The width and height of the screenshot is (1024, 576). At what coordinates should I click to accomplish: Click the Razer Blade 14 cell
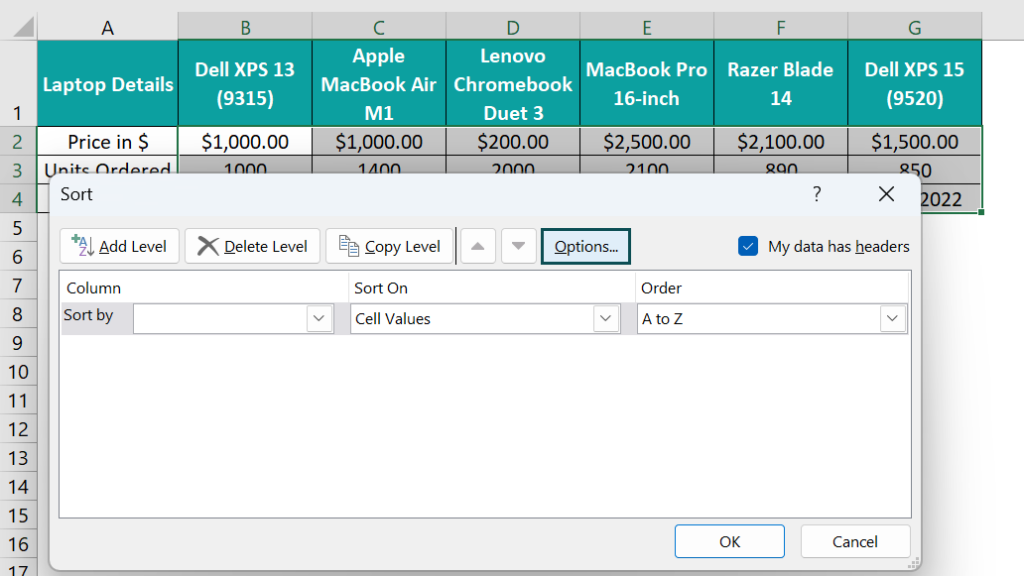pyautogui.click(x=780, y=84)
